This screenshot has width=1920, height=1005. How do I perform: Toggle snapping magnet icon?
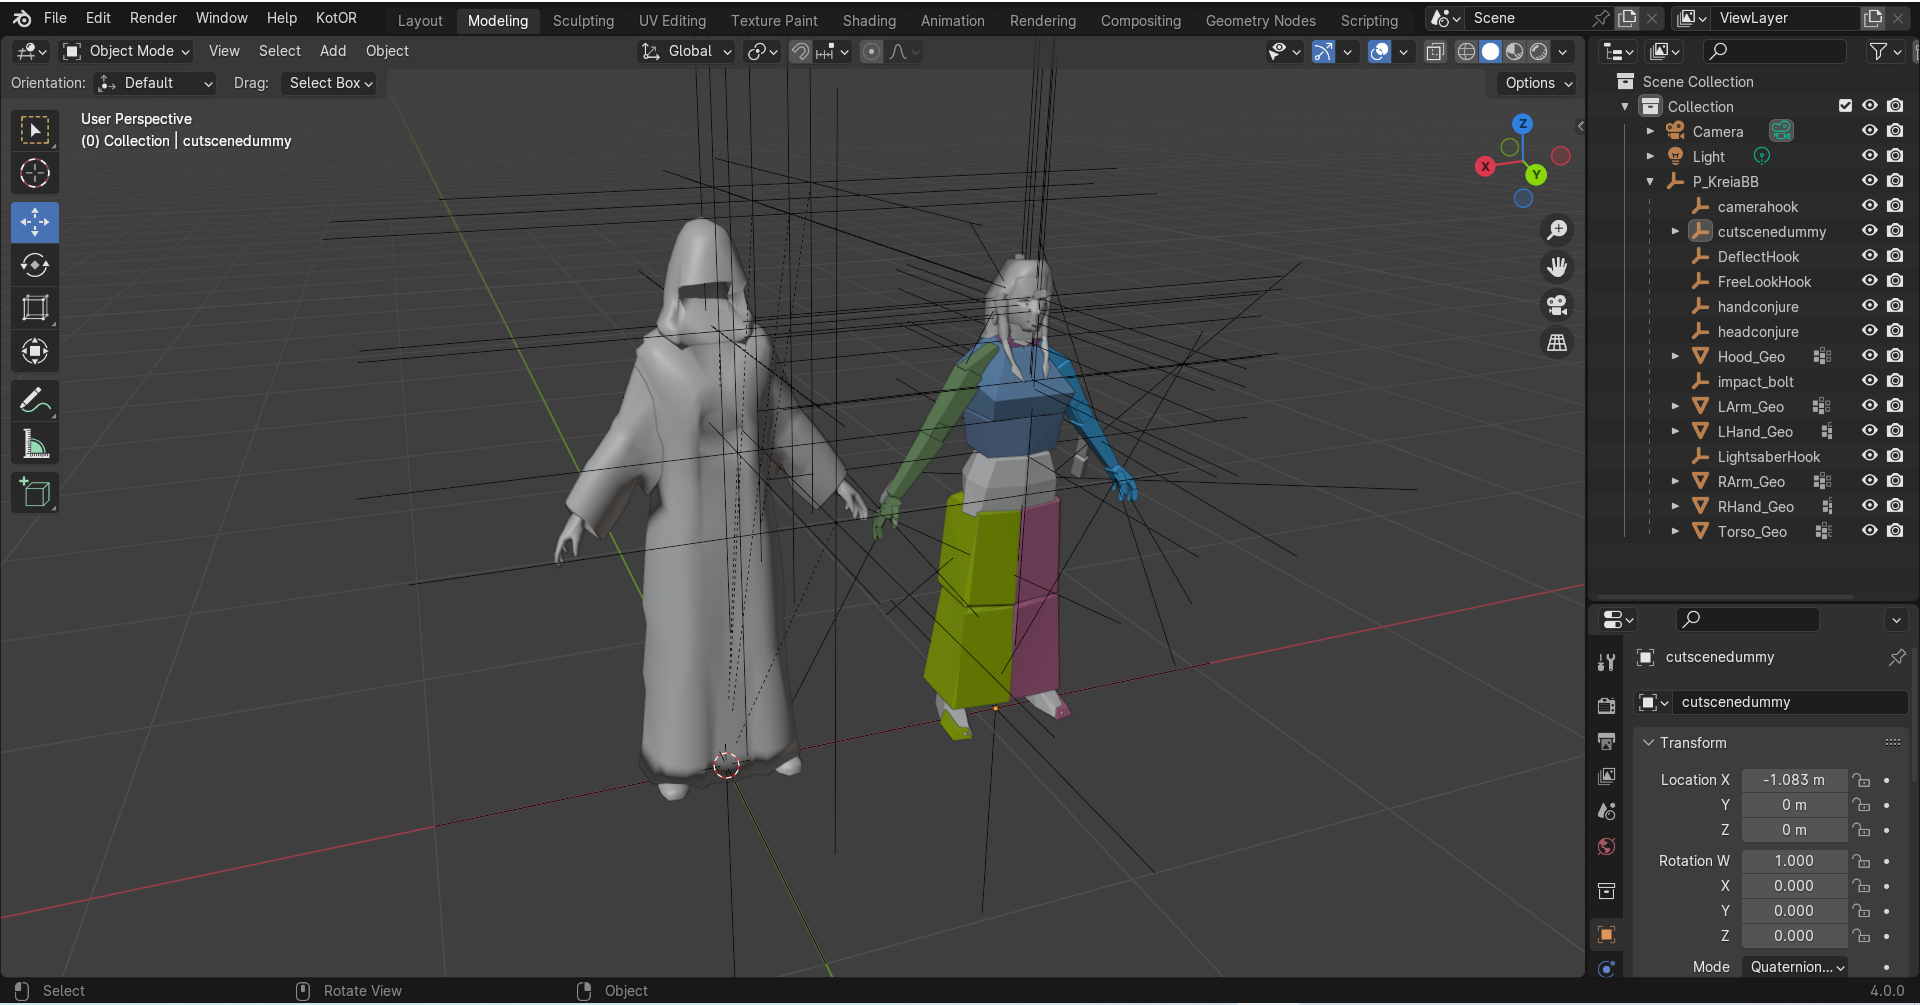coord(800,51)
